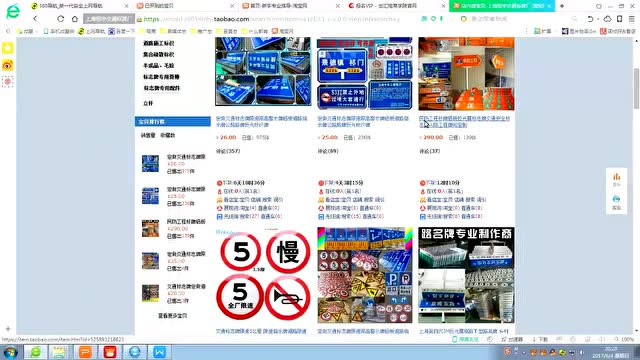Click the 360 browser logo icon
Image resolution: width=640 pixels, height=360 pixels.
click(x=13, y=11)
